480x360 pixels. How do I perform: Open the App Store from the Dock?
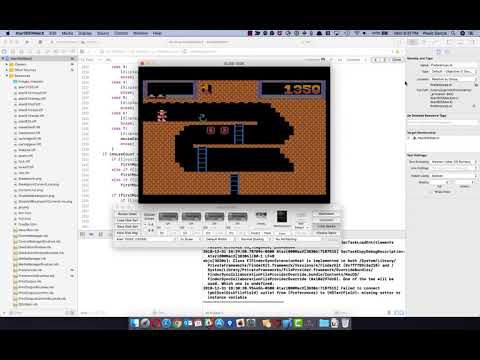(219, 323)
